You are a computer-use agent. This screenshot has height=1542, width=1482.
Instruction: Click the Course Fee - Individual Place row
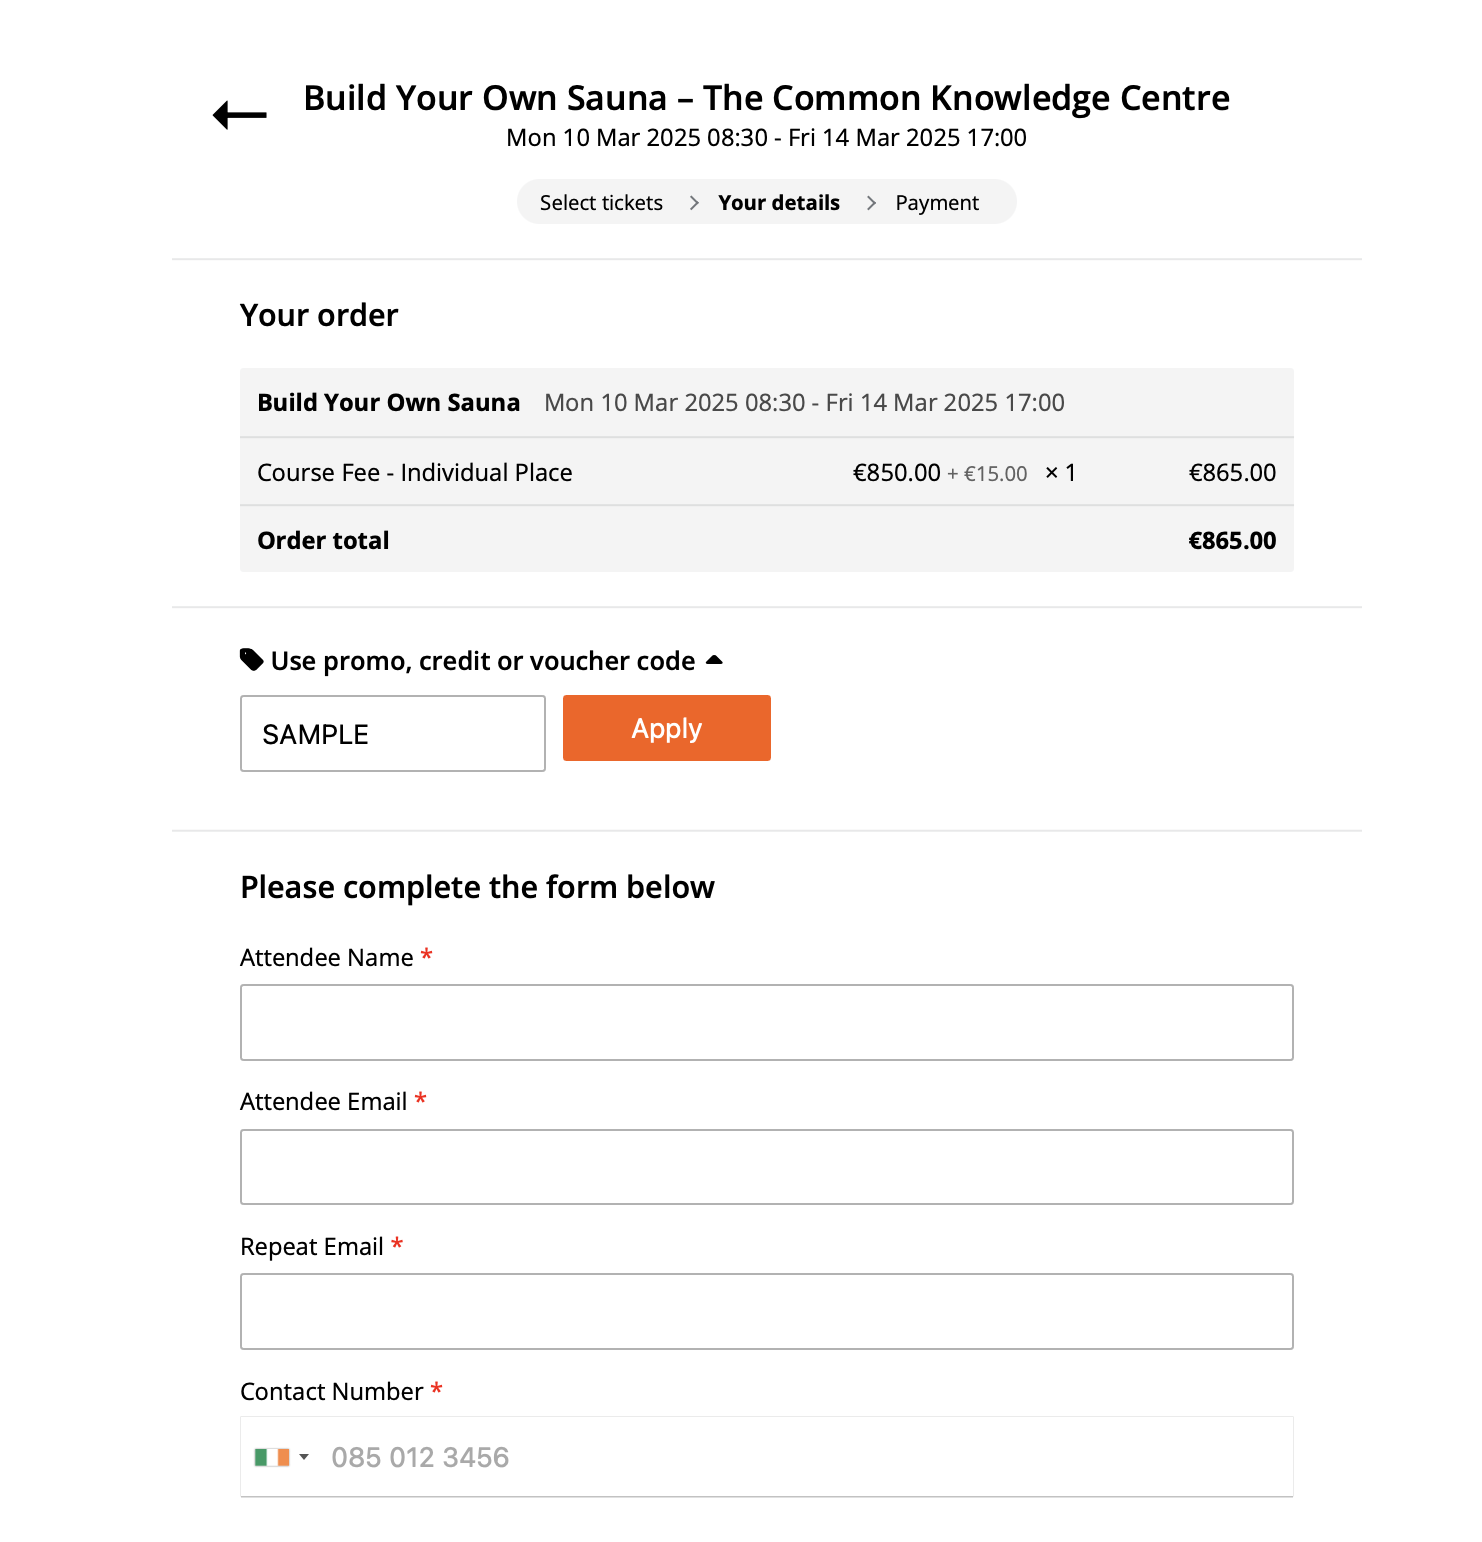click(x=414, y=473)
